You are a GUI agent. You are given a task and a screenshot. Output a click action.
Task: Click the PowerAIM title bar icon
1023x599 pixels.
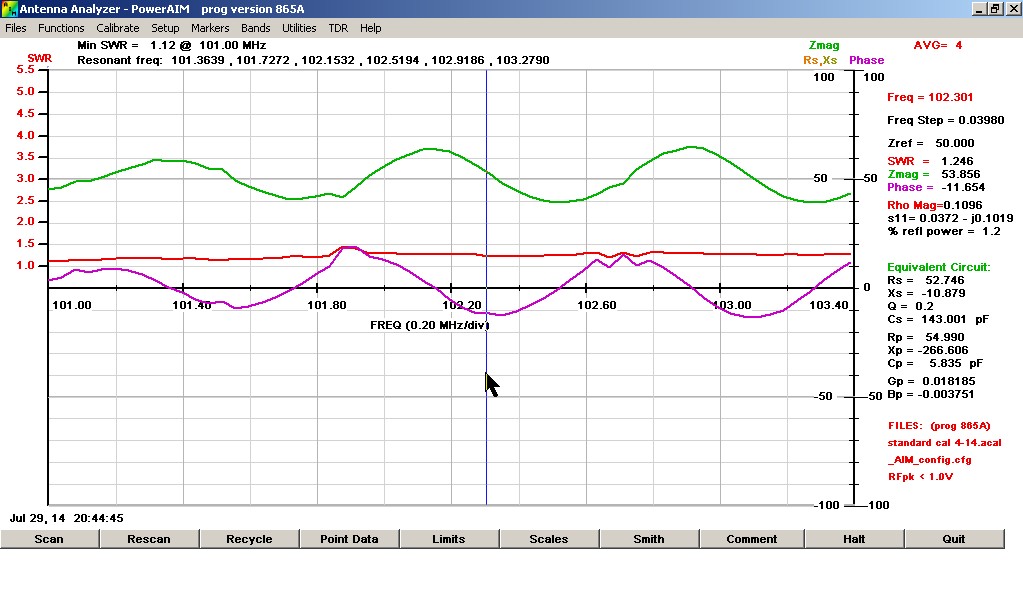pyautogui.click(x=10, y=9)
